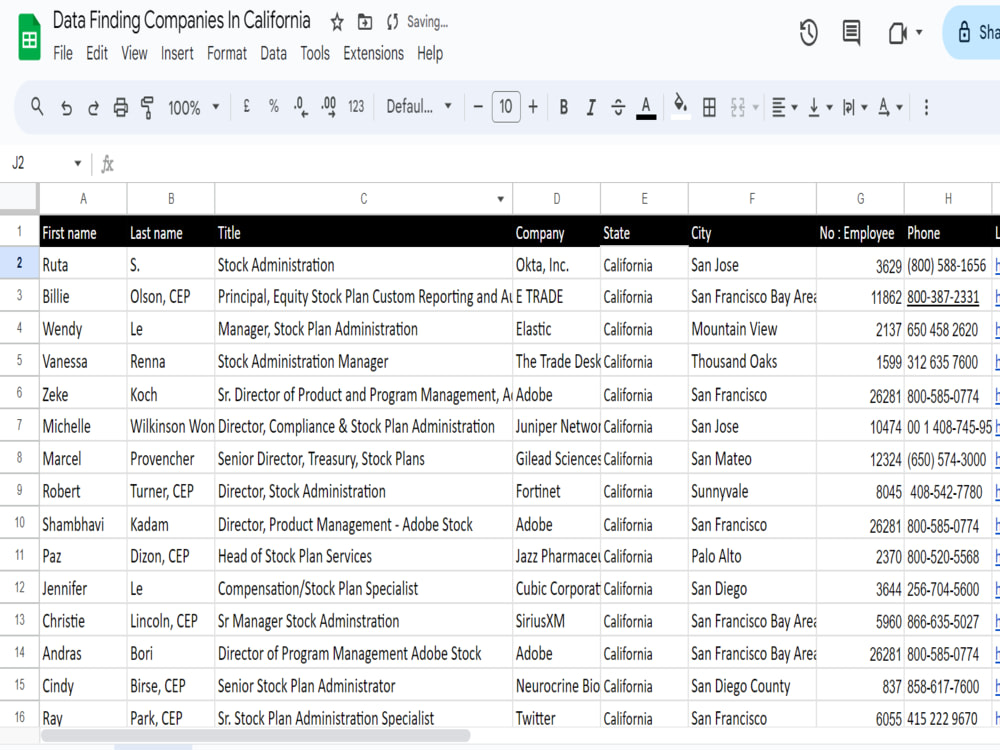Toggle strikethrough formatting
Screen dimensions: 1000x750
point(618,106)
